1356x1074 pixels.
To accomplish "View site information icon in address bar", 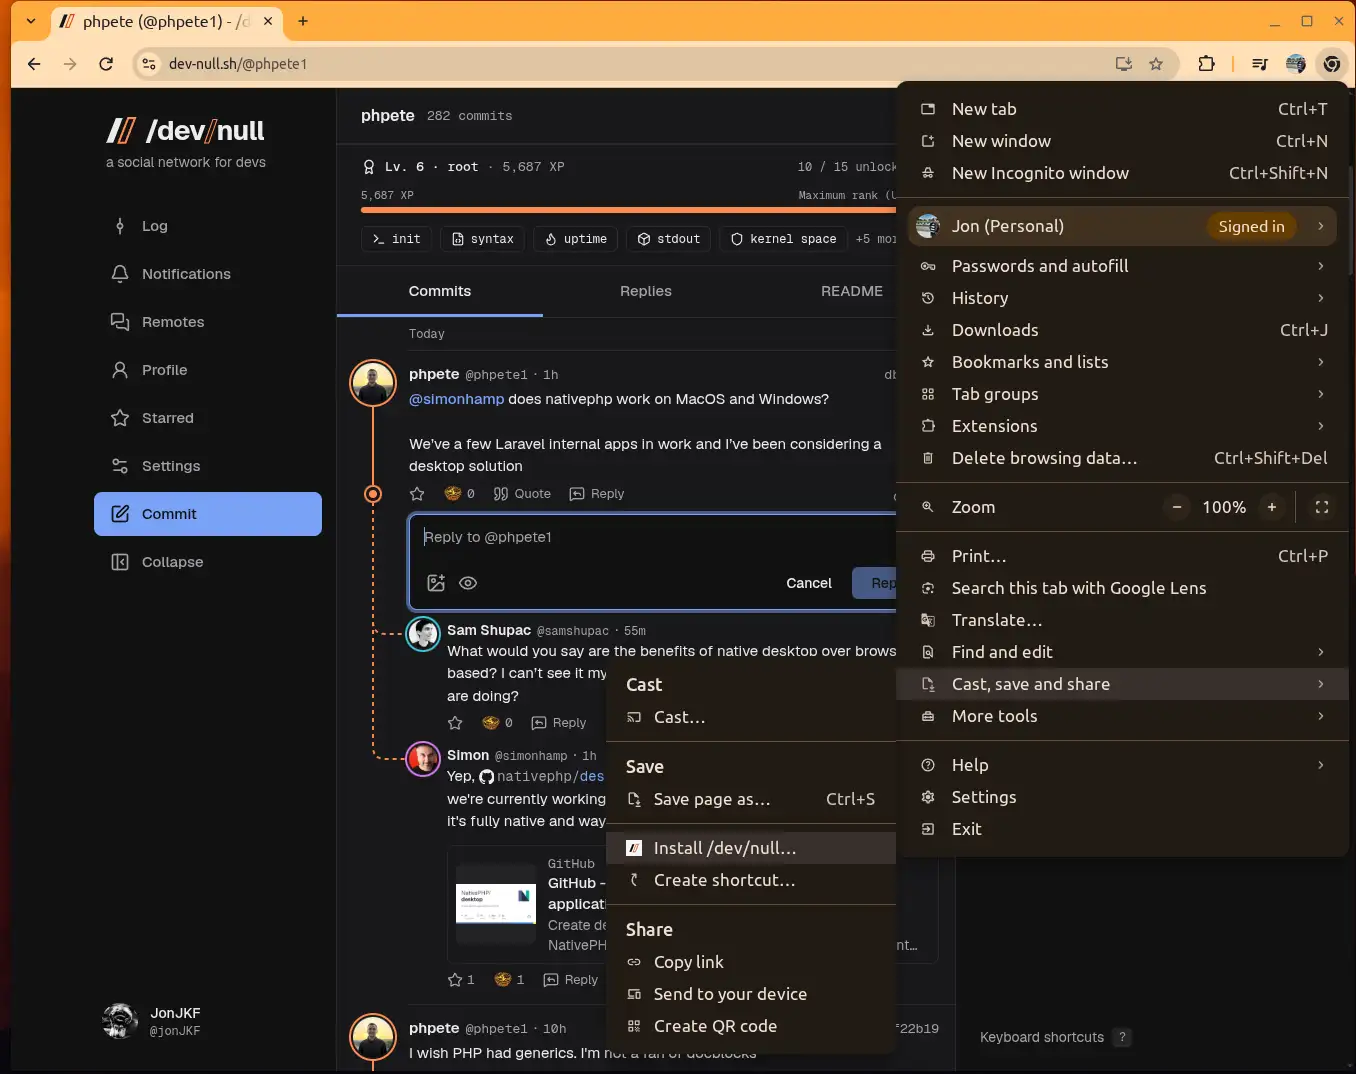I will [148, 64].
